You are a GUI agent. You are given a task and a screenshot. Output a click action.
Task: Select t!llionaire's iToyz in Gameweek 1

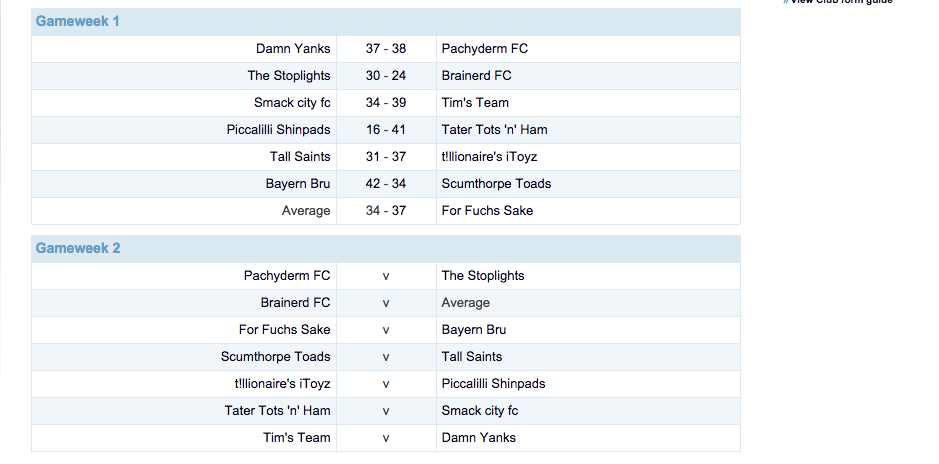(496, 157)
